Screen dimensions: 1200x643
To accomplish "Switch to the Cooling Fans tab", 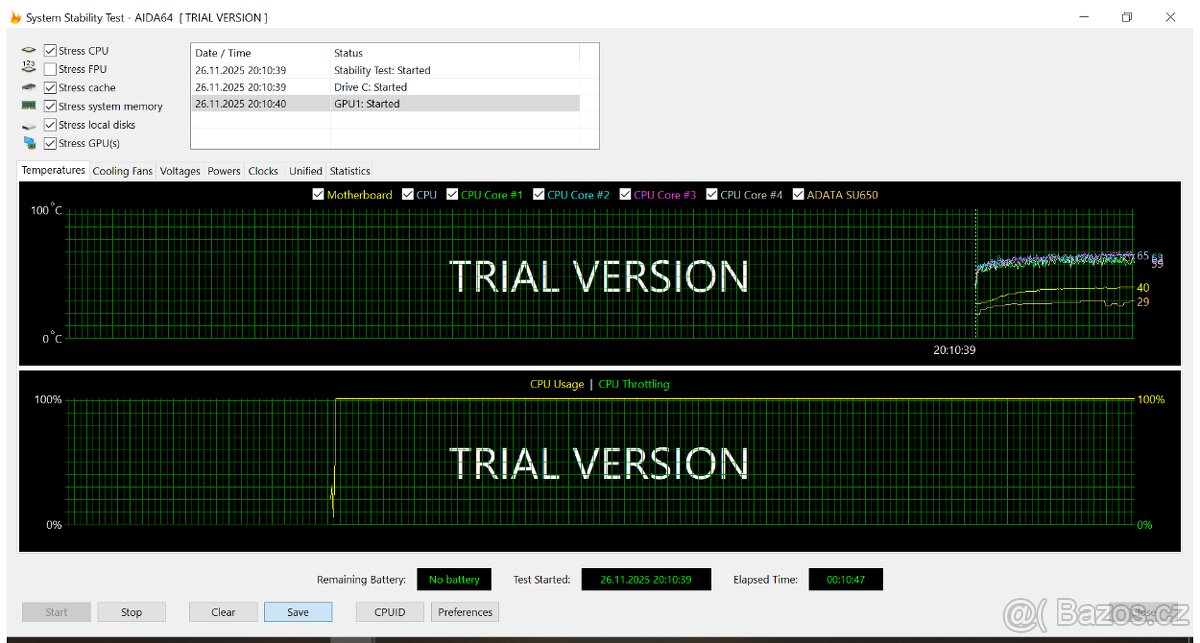I will click(x=122, y=171).
